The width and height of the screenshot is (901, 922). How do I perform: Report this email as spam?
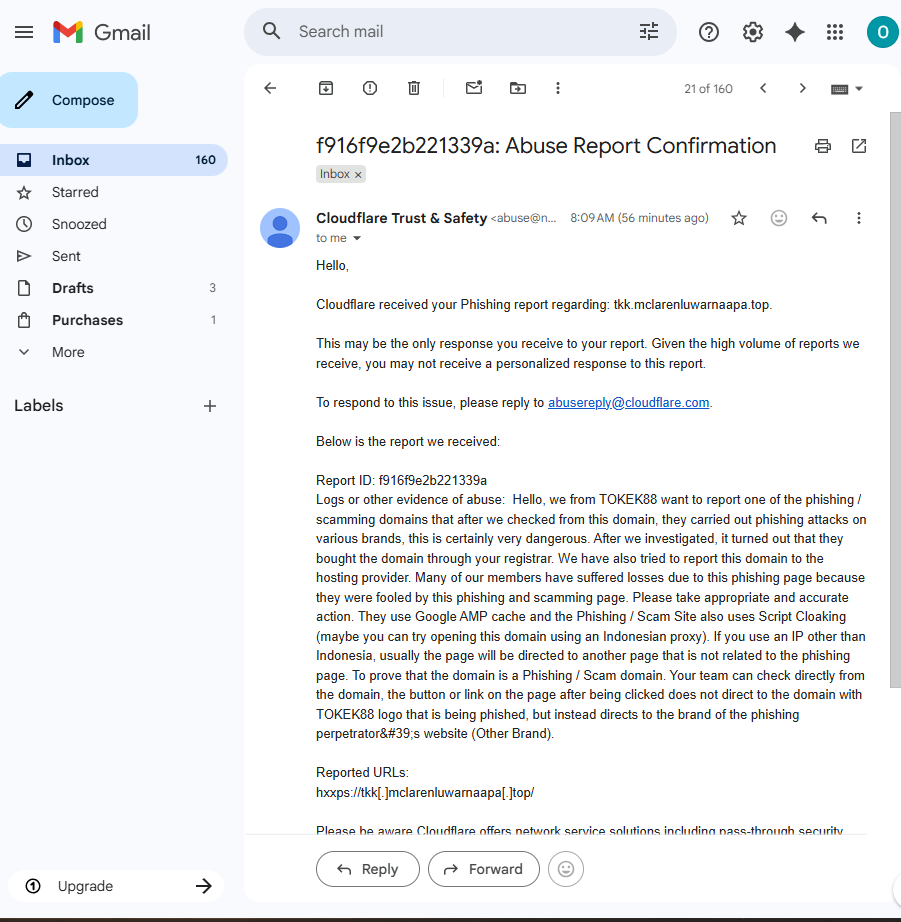tap(370, 88)
